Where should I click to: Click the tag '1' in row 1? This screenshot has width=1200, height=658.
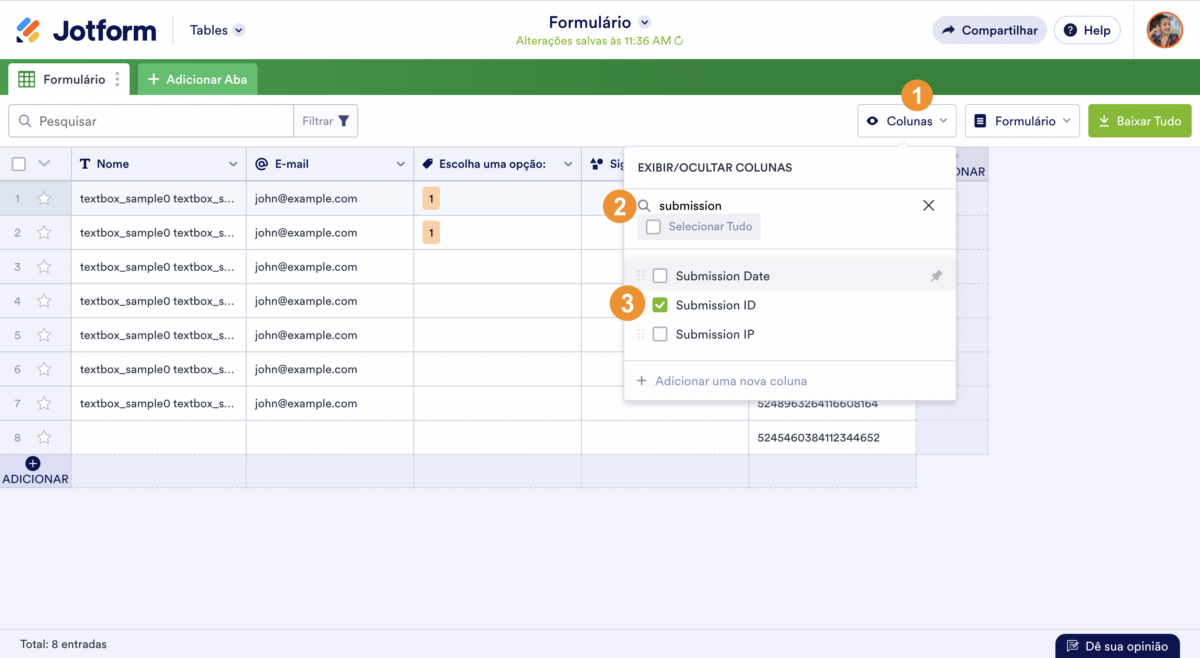click(x=431, y=198)
